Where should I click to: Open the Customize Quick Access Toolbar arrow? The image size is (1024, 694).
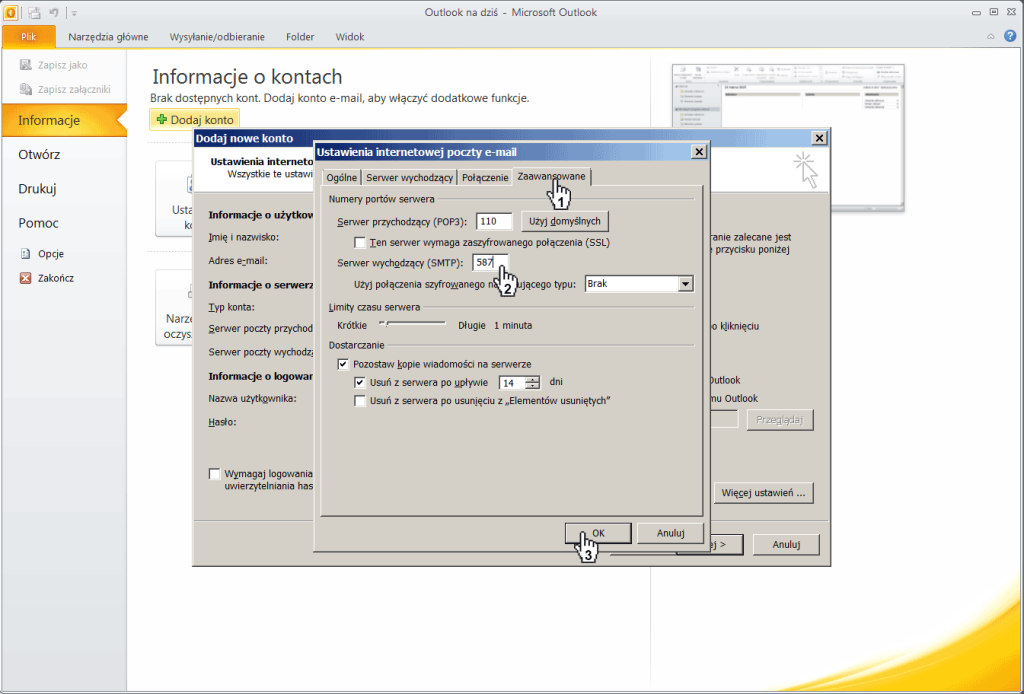point(74,13)
